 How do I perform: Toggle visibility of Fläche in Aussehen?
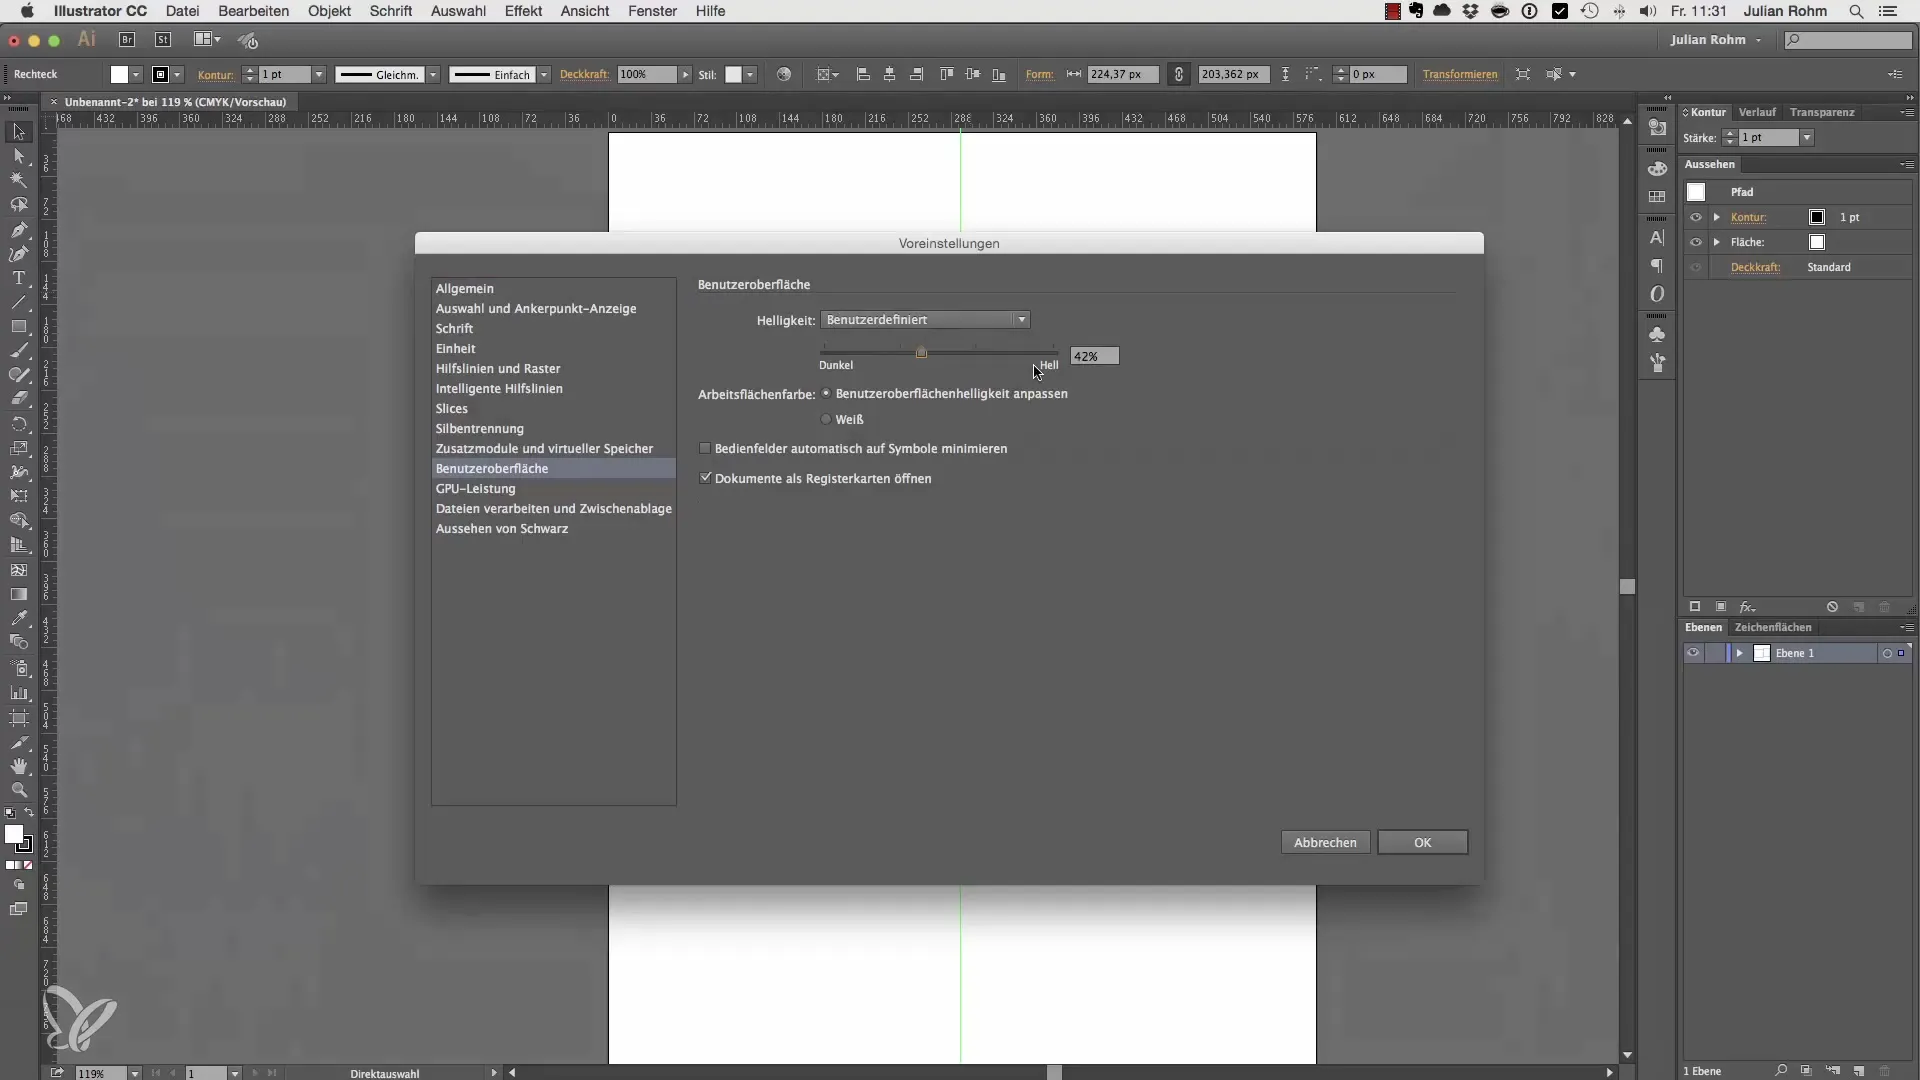click(x=1695, y=242)
